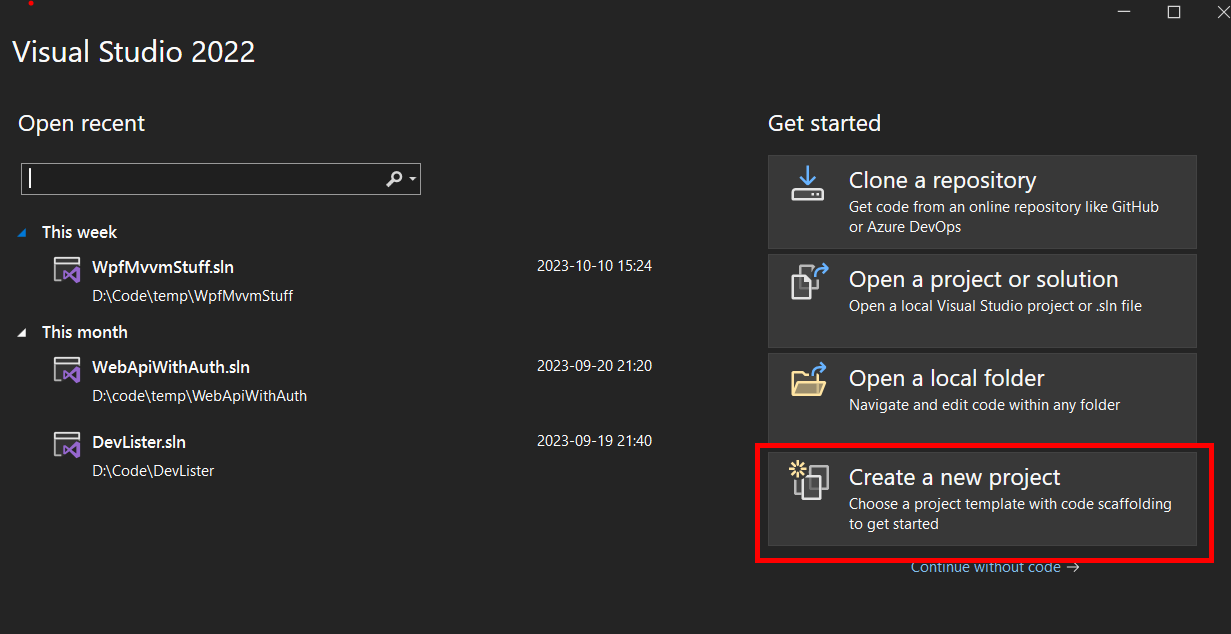The width and height of the screenshot is (1231, 634).
Task: Click the "This week" group label
Action: (x=79, y=232)
